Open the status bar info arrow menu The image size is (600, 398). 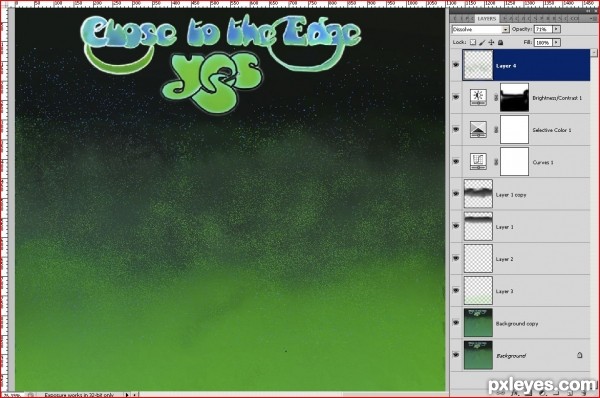pyautogui.click(x=127, y=395)
